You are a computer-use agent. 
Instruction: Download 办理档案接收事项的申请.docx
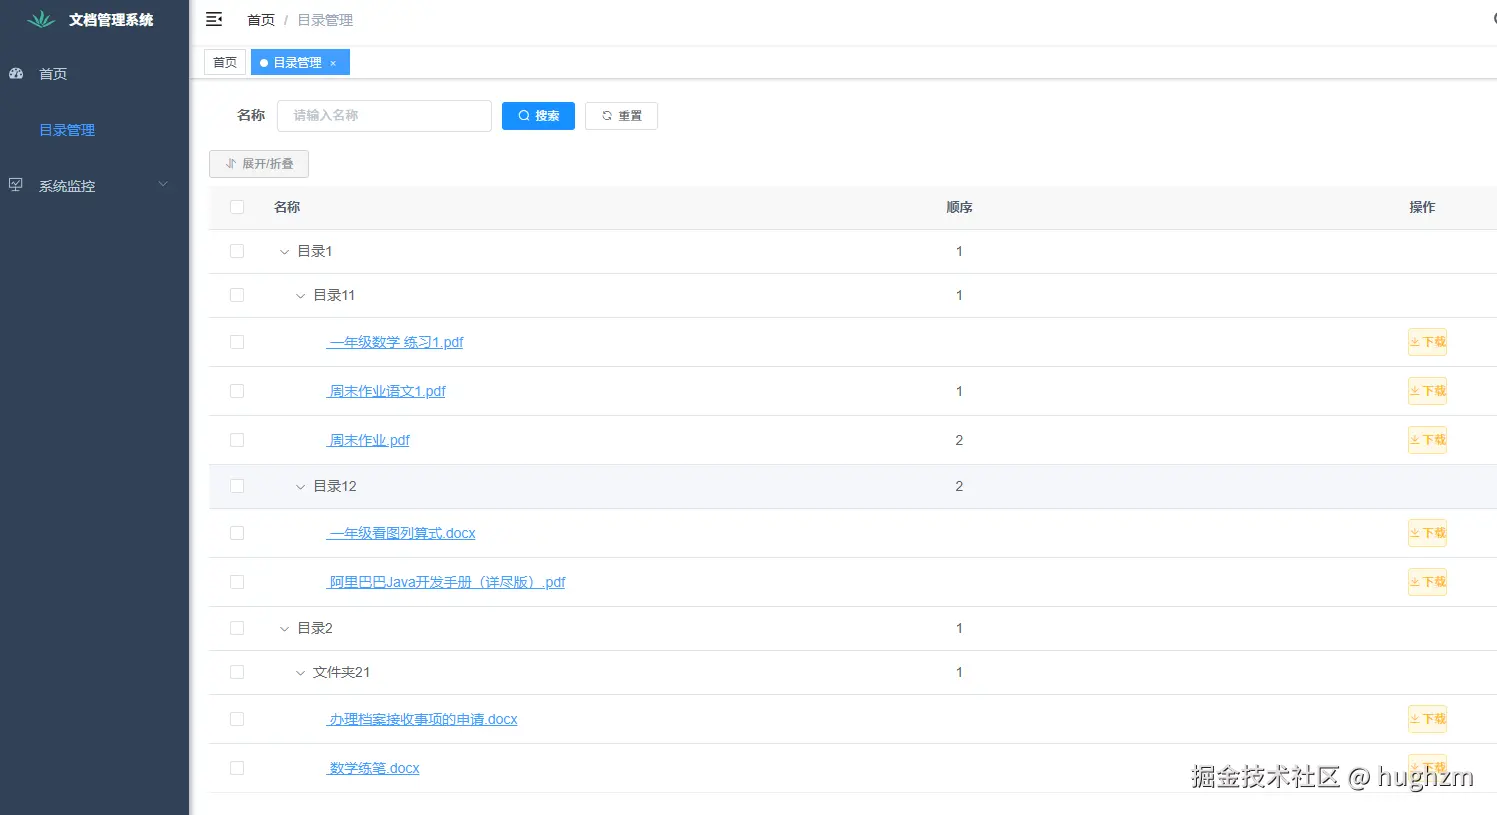pyautogui.click(x=1427, y=719)
